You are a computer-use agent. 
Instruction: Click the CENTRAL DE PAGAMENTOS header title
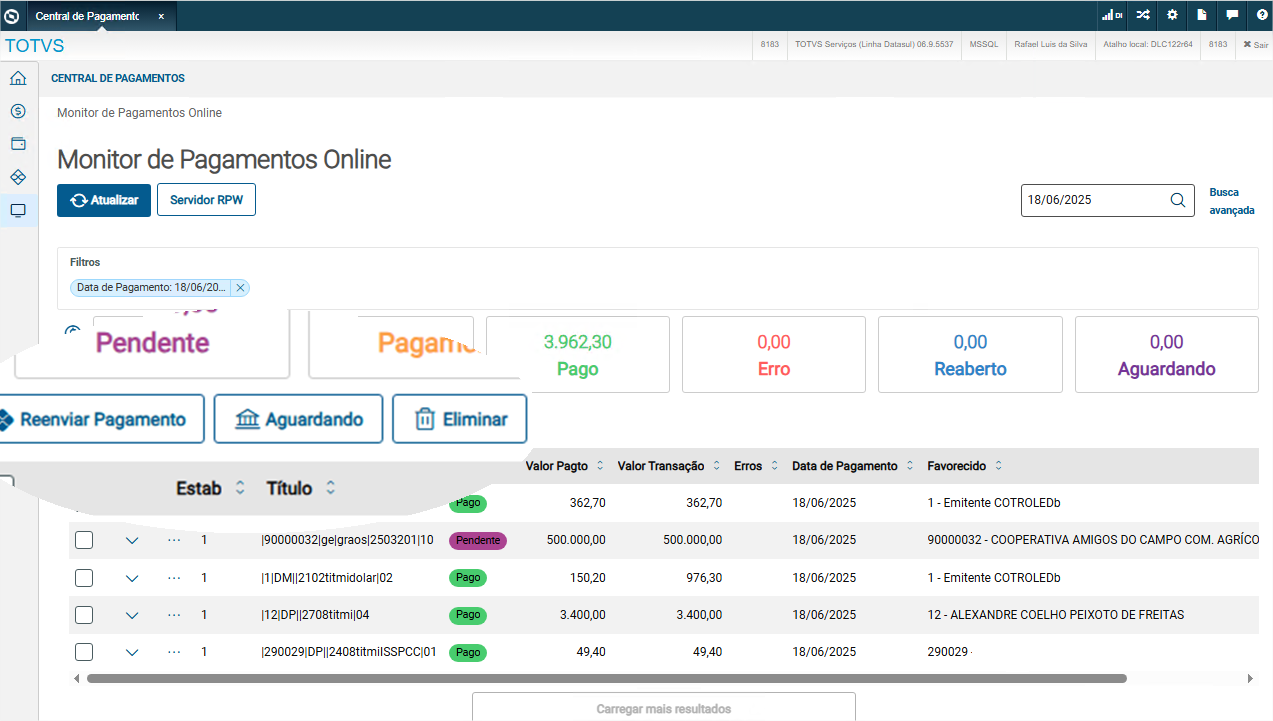pos(118,78)
